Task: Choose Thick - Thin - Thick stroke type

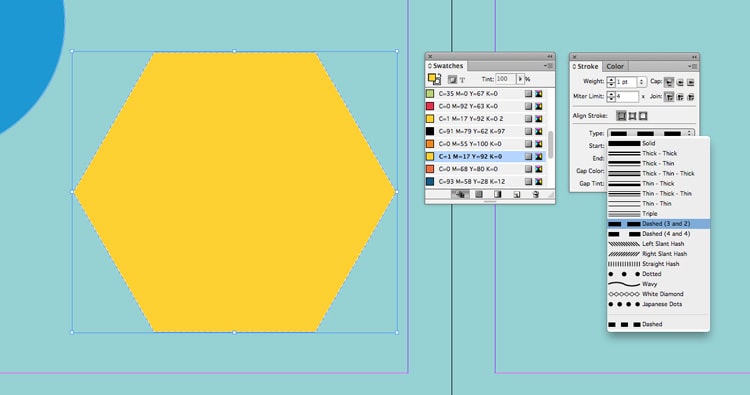Action: 659,174
